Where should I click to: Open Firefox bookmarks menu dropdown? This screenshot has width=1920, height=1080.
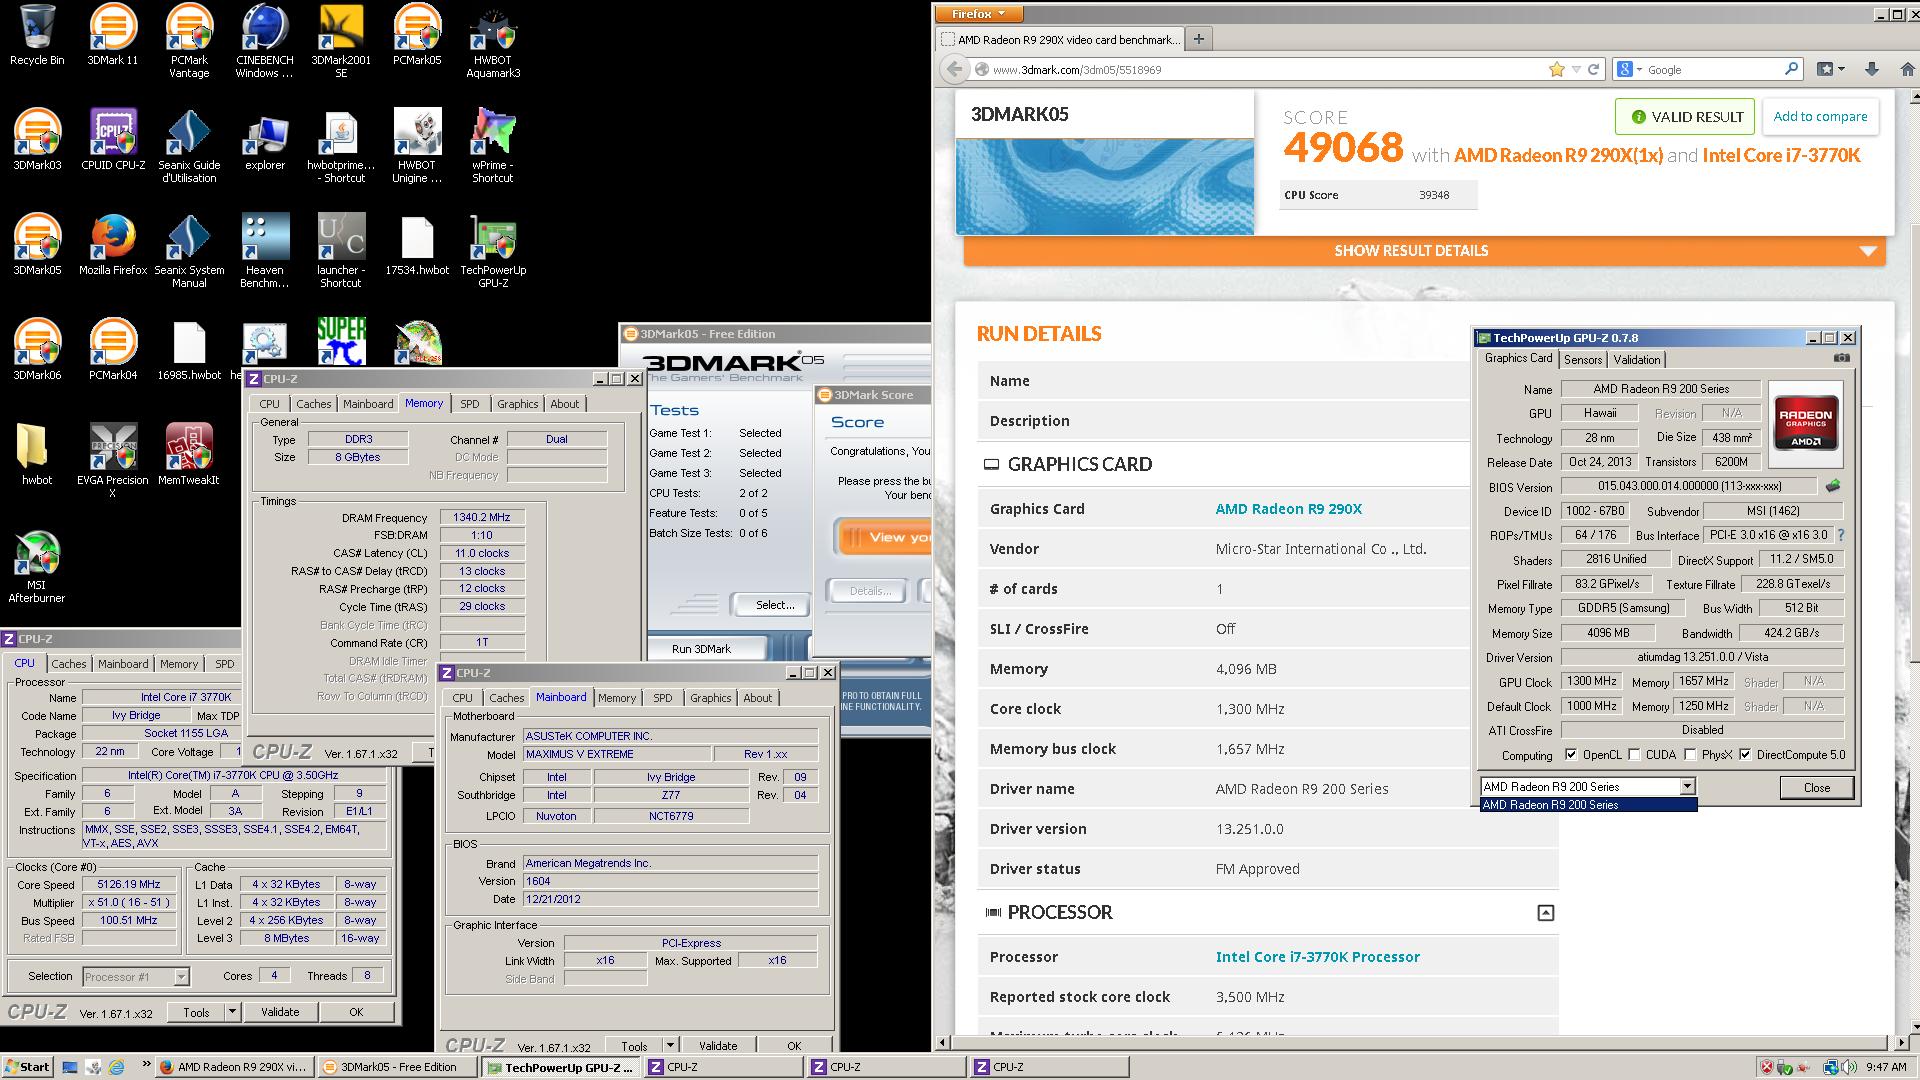pos(1830,69)
